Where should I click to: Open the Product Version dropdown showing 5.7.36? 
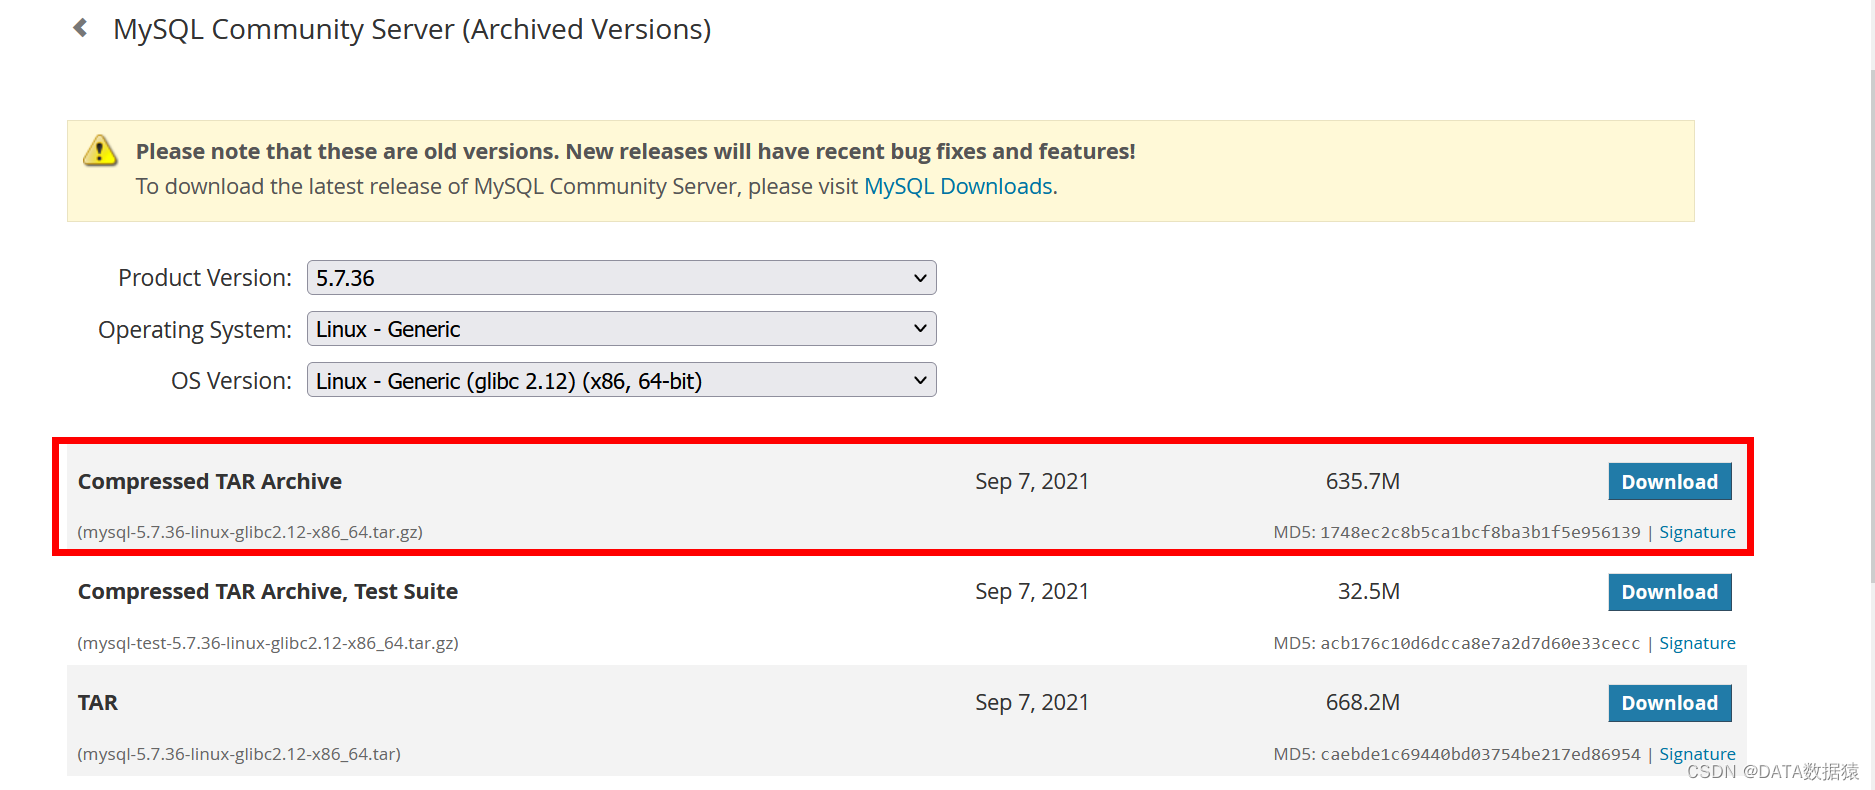pyautogui.click(x=621, y=278)
